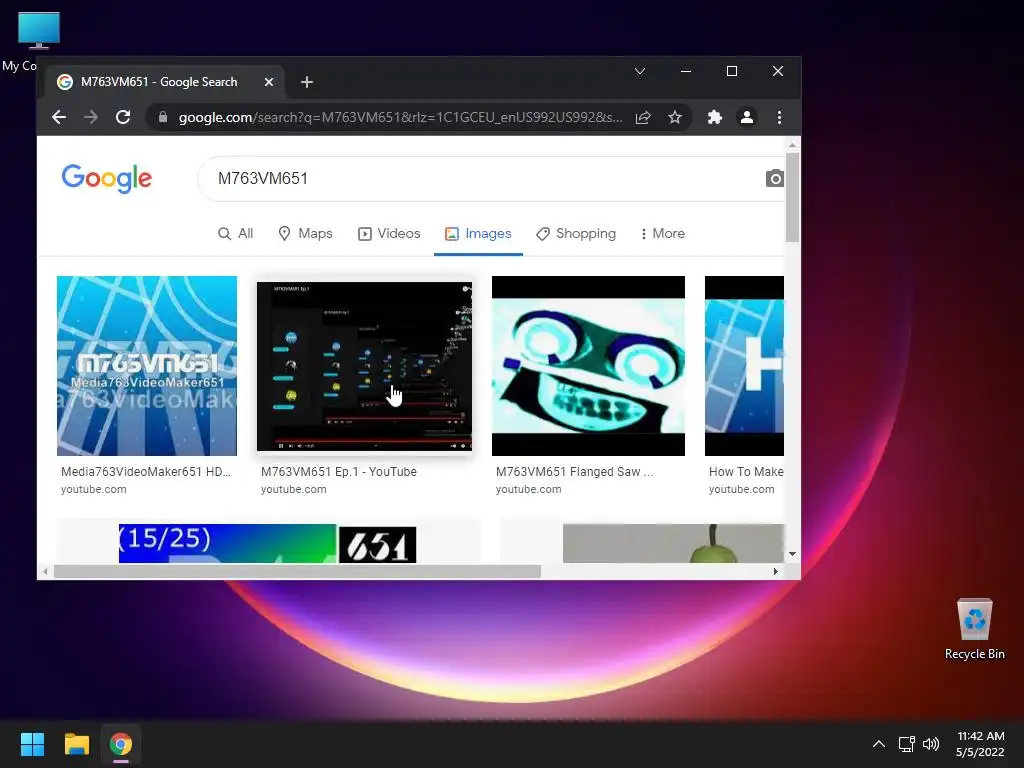This screenshot has width=1024, height=768.
Task: Click youtube.com under Flanged Saw result
Action: coord(528,489)
